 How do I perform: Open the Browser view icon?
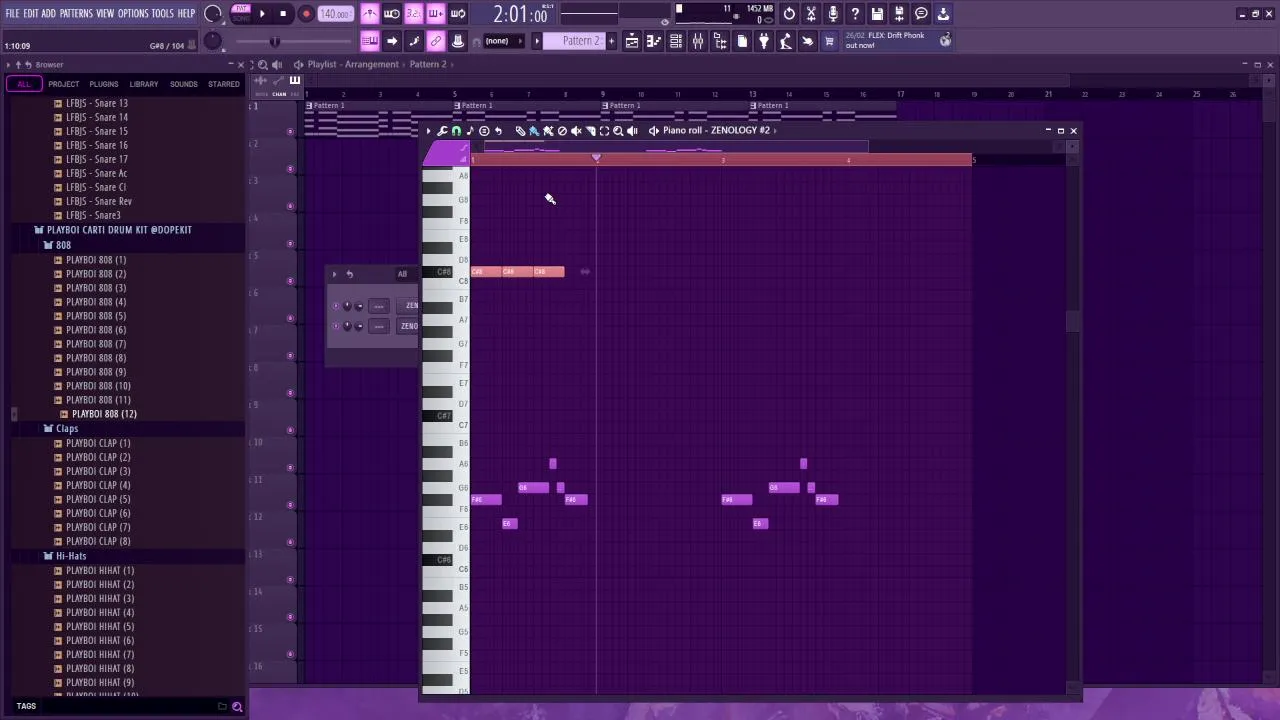click(x=720, y=41)
